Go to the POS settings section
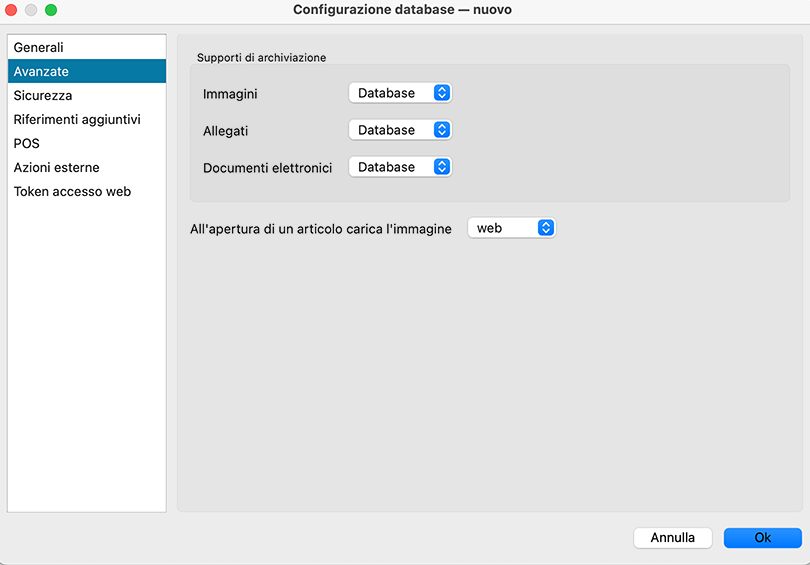 click(27, 144)
